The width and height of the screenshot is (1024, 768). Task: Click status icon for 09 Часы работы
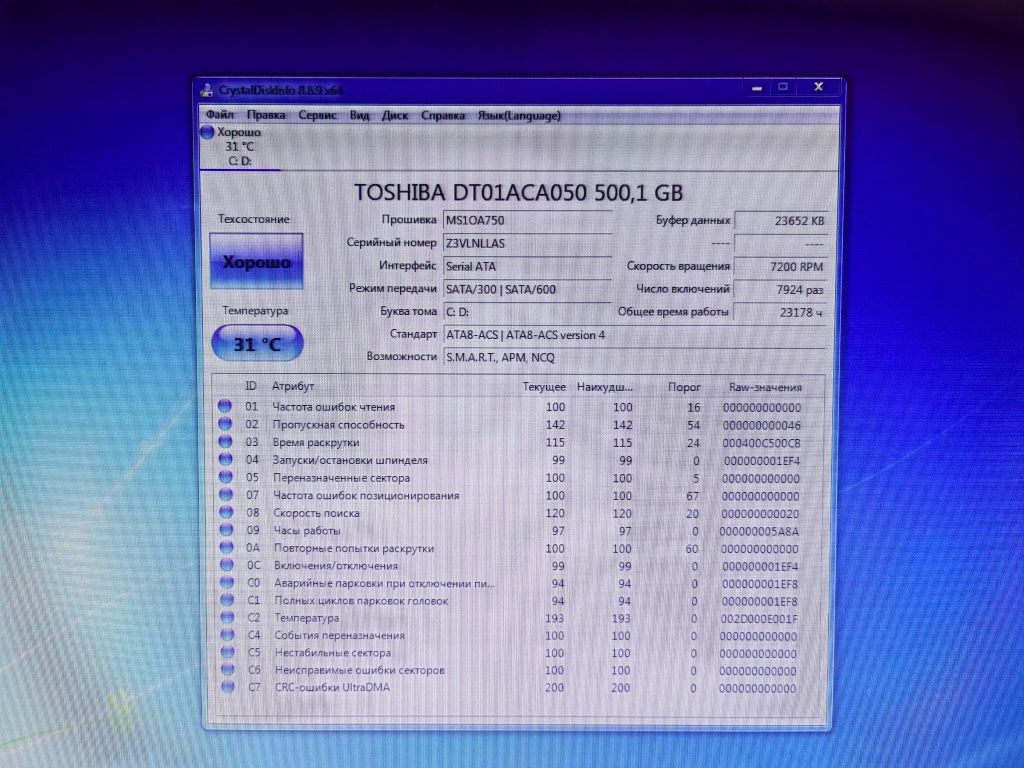tap(227, 530)
